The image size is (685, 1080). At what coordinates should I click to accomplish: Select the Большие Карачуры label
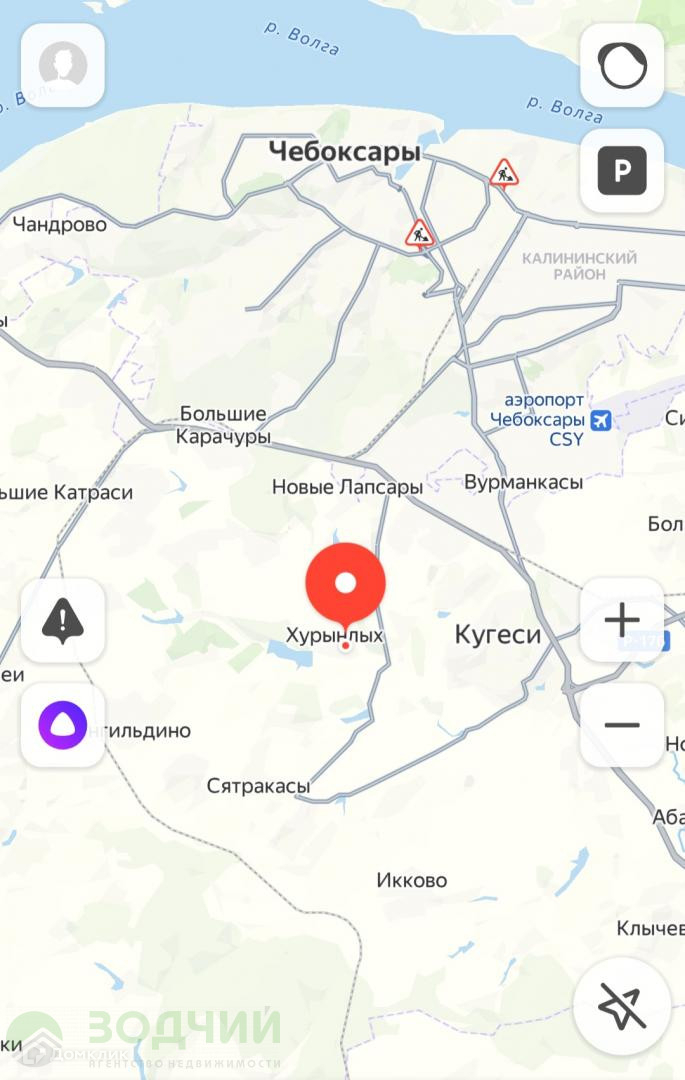point(223,425)
